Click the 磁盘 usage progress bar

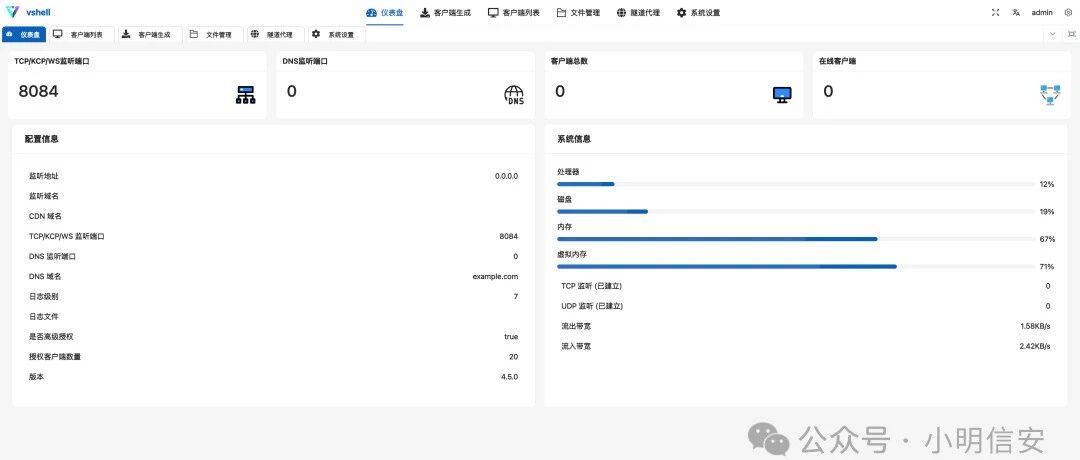(x=797, y=211)
